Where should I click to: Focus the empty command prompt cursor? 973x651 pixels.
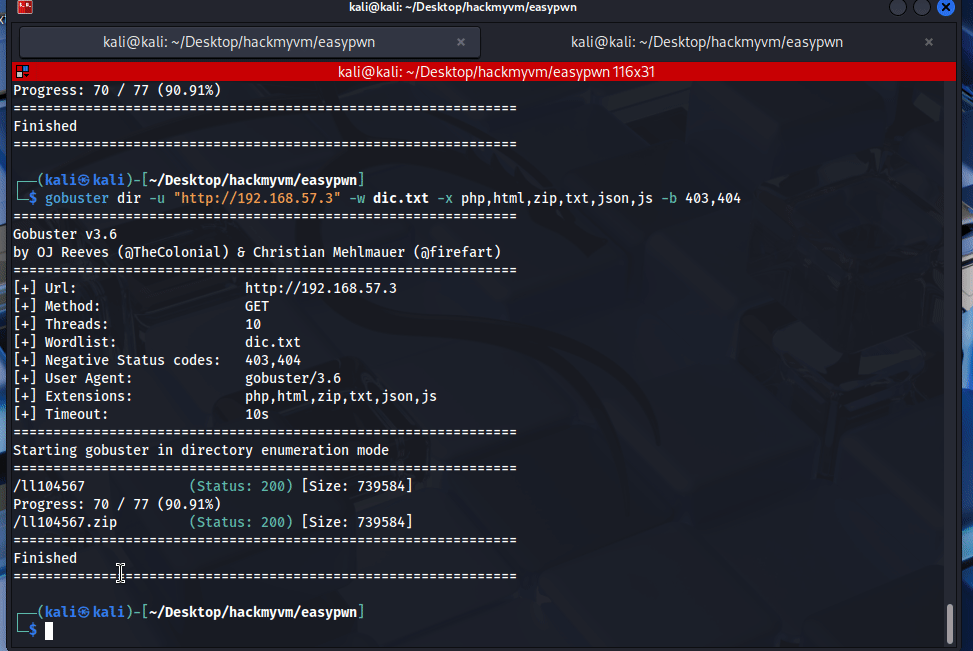(x=48, y=630)
